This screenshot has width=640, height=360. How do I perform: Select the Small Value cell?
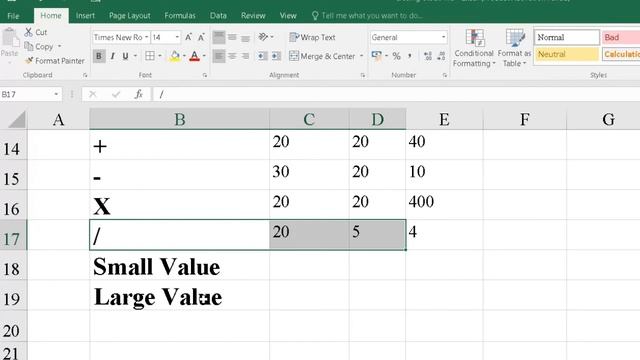[x=179, y=265]
